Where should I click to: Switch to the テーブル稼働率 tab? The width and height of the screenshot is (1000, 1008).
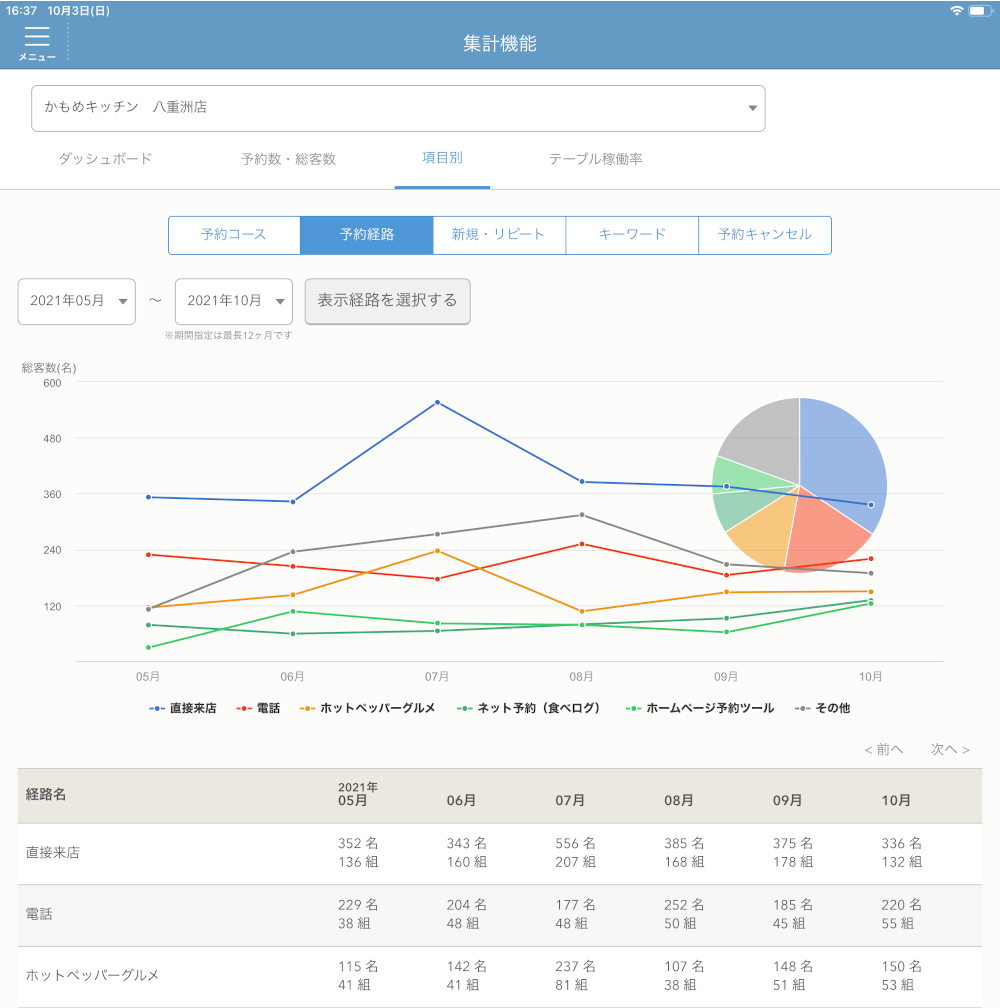click(595, 159)
